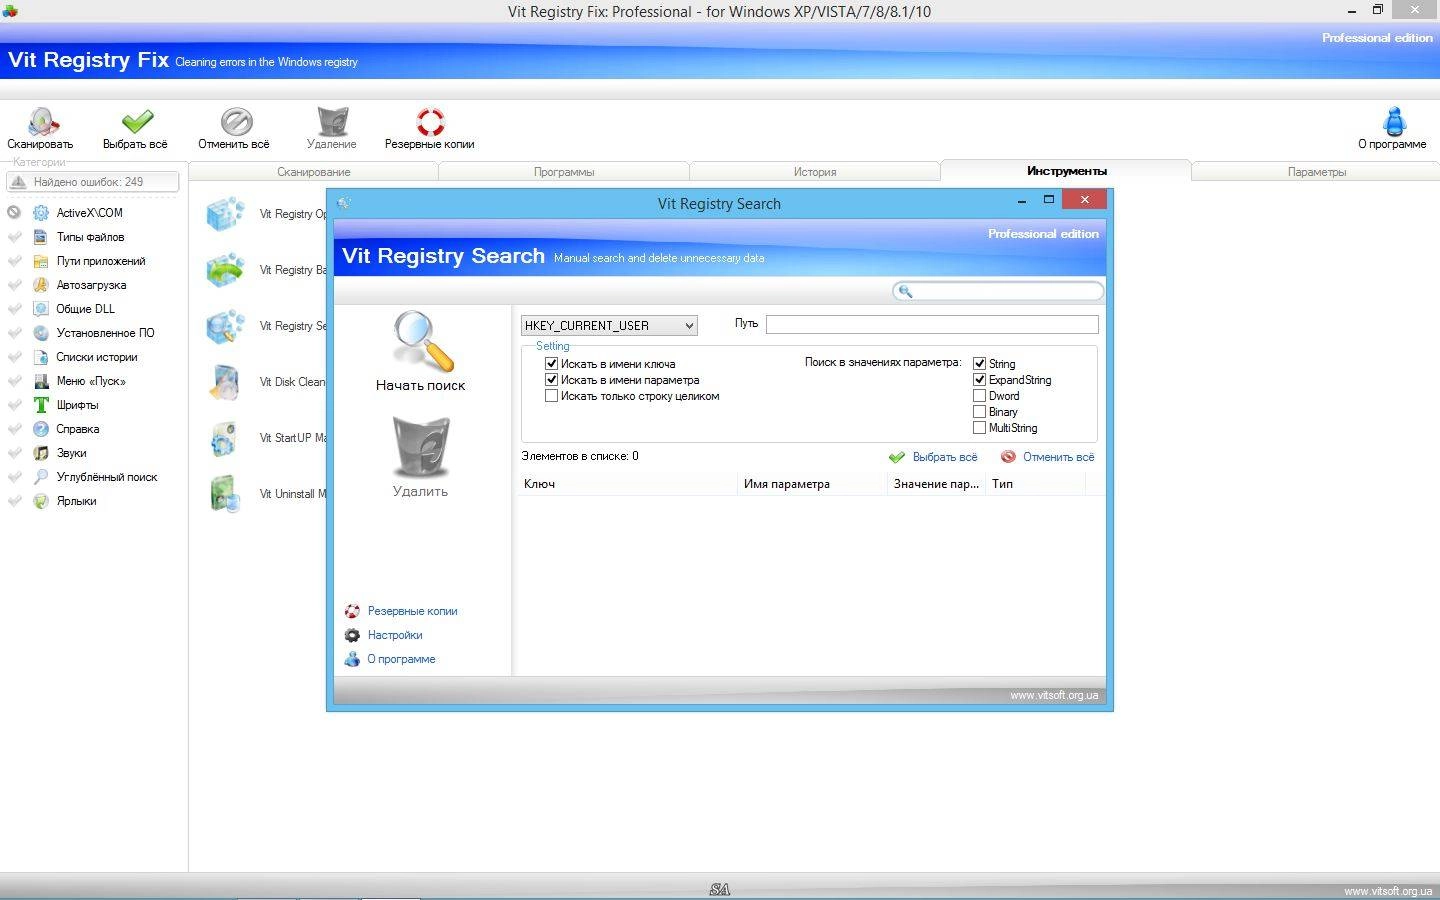
Task: Click the Отменить всё toolbar icon
Action: [236, 121]
